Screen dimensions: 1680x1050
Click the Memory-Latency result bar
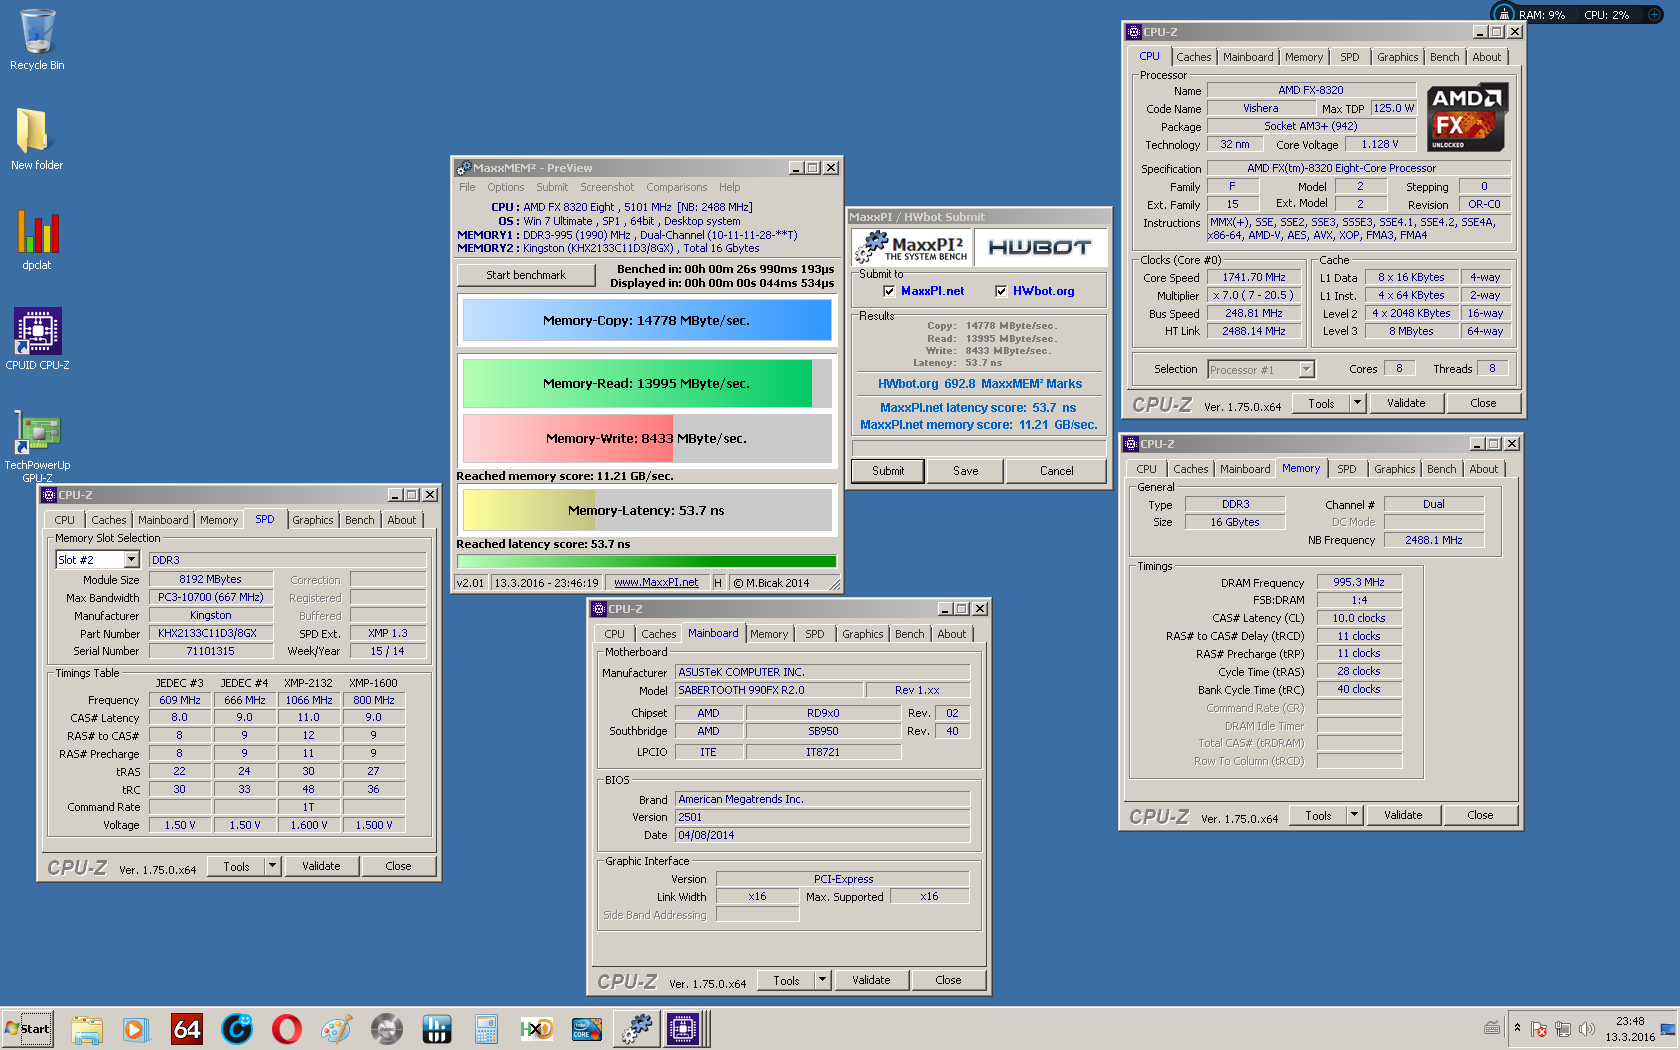(x=646, y=510)
